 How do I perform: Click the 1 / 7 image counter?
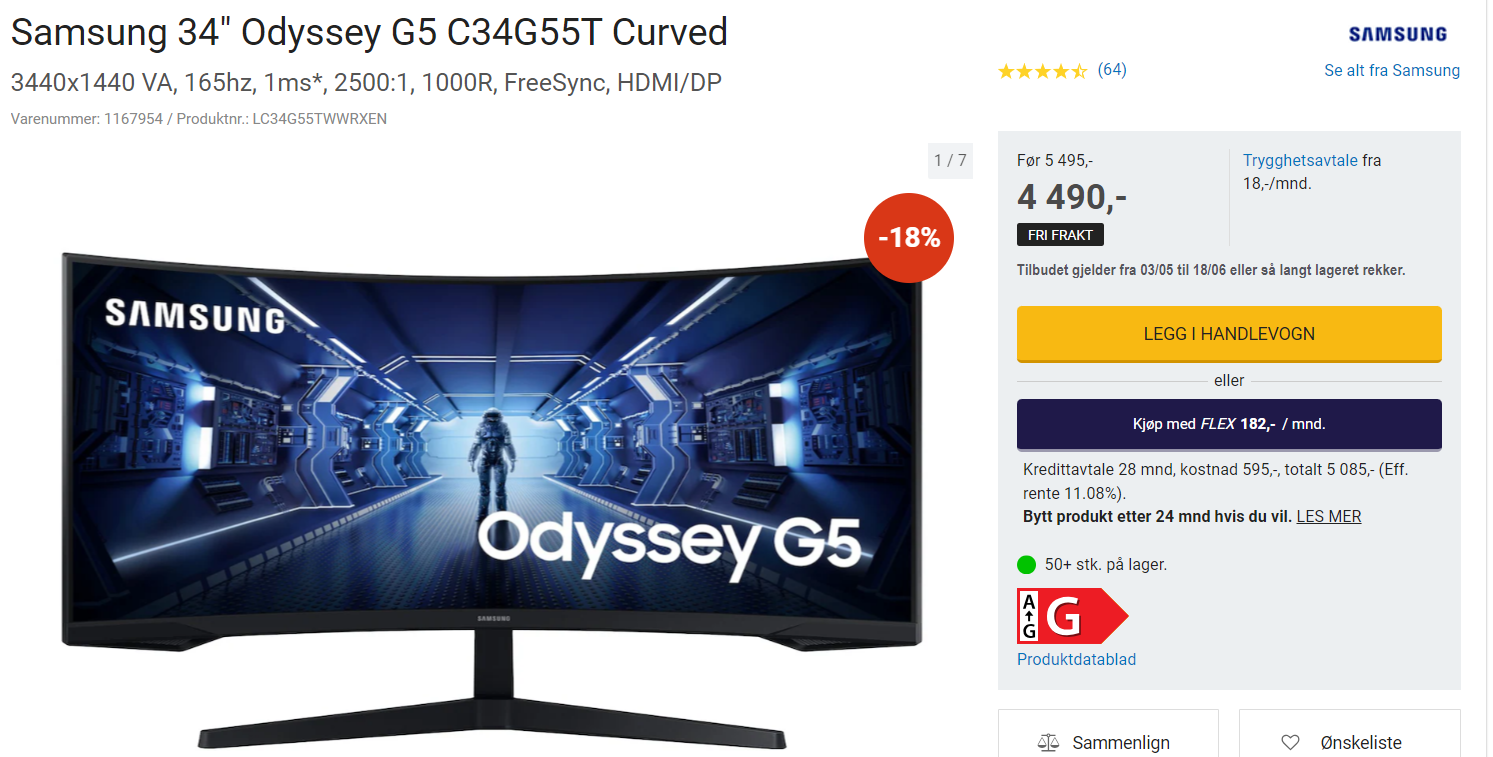pos(950,161)
